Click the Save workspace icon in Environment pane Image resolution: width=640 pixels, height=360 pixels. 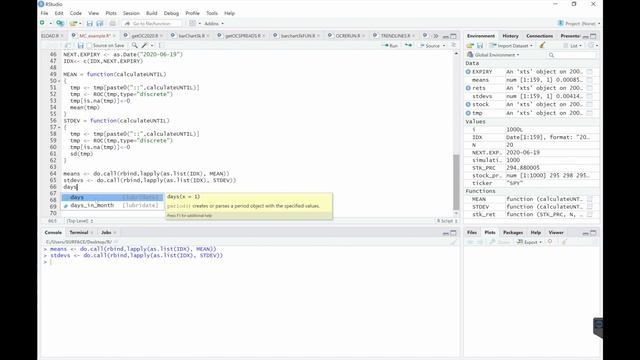pos(480,45)
